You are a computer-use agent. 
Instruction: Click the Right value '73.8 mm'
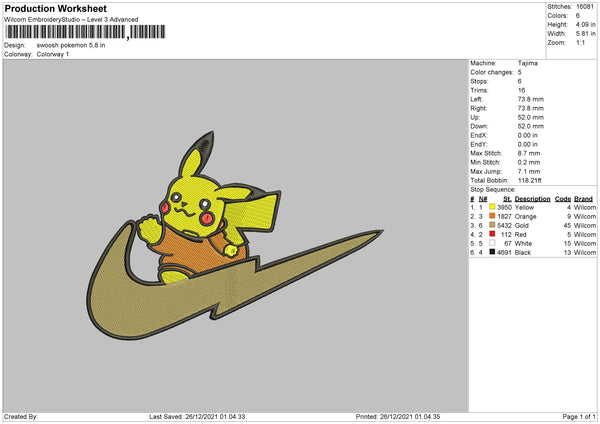pos(531,108)
